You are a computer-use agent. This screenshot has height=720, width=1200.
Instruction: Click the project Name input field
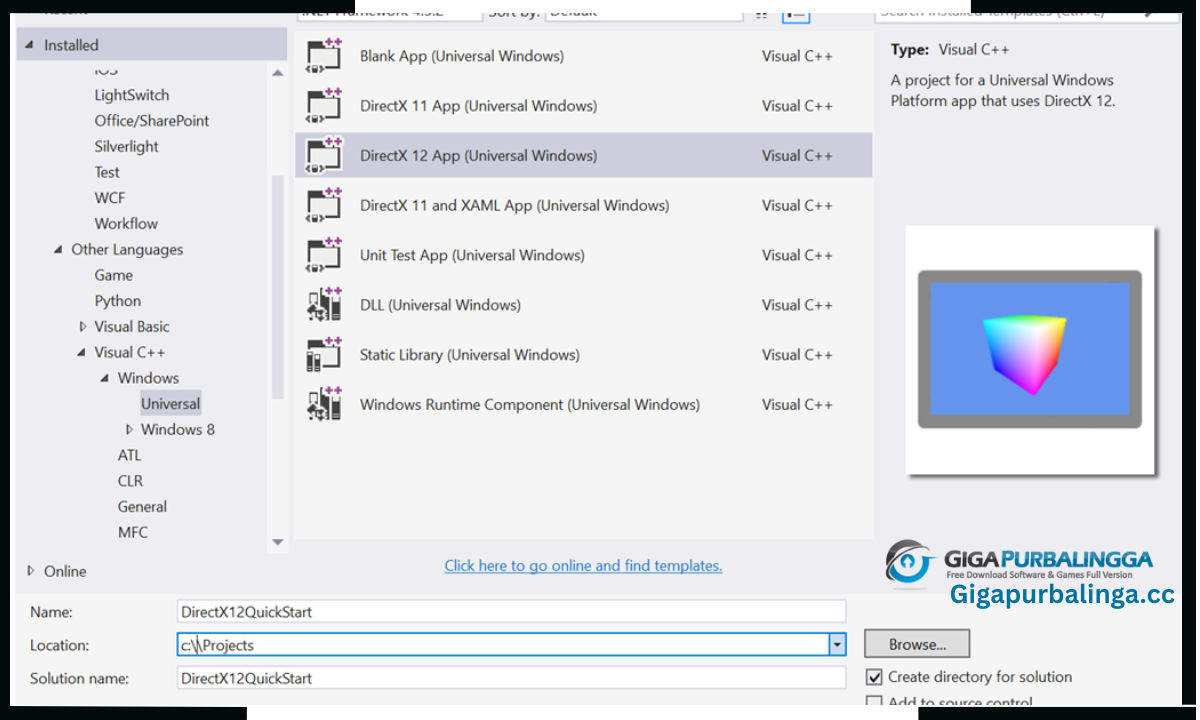tap(511, 611)
